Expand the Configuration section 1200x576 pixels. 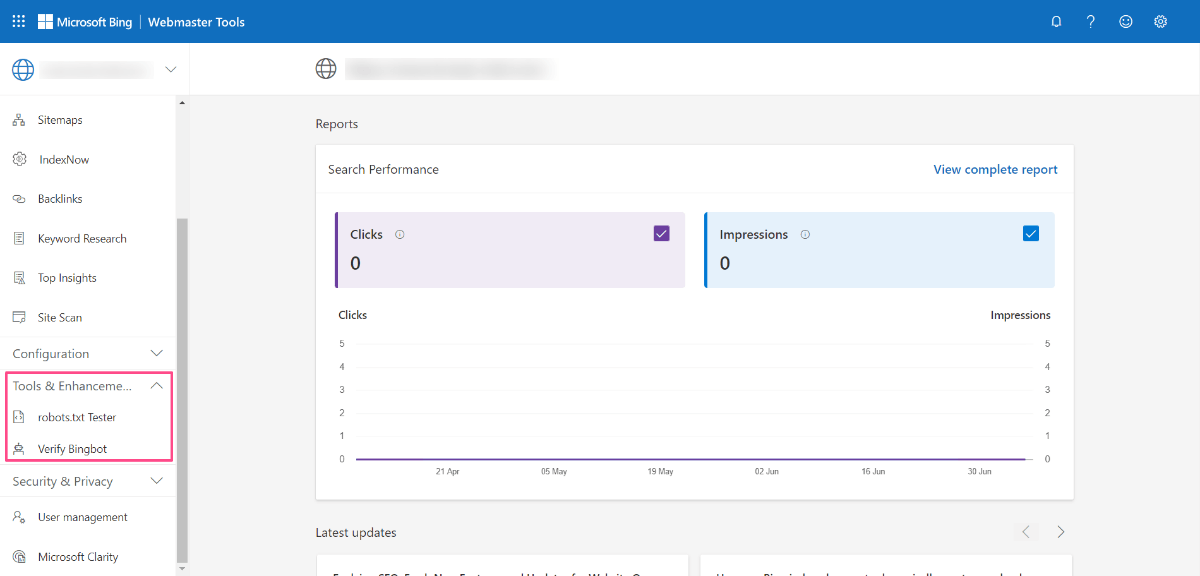click(88, 354)
